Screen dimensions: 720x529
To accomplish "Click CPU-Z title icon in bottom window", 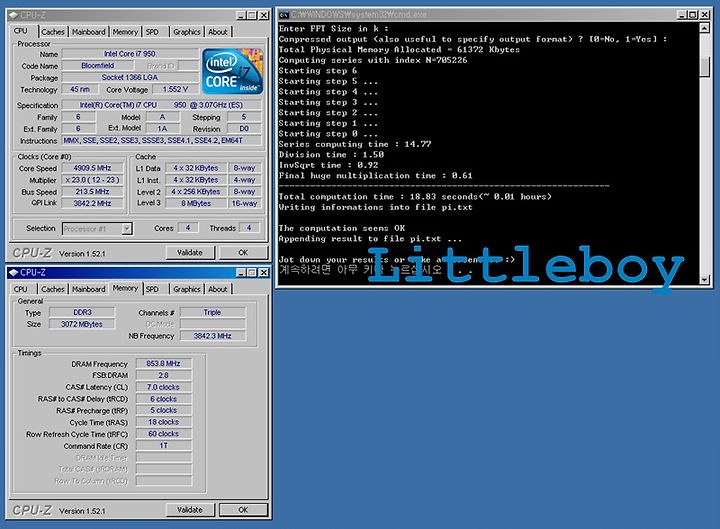I will pos(13,272).
